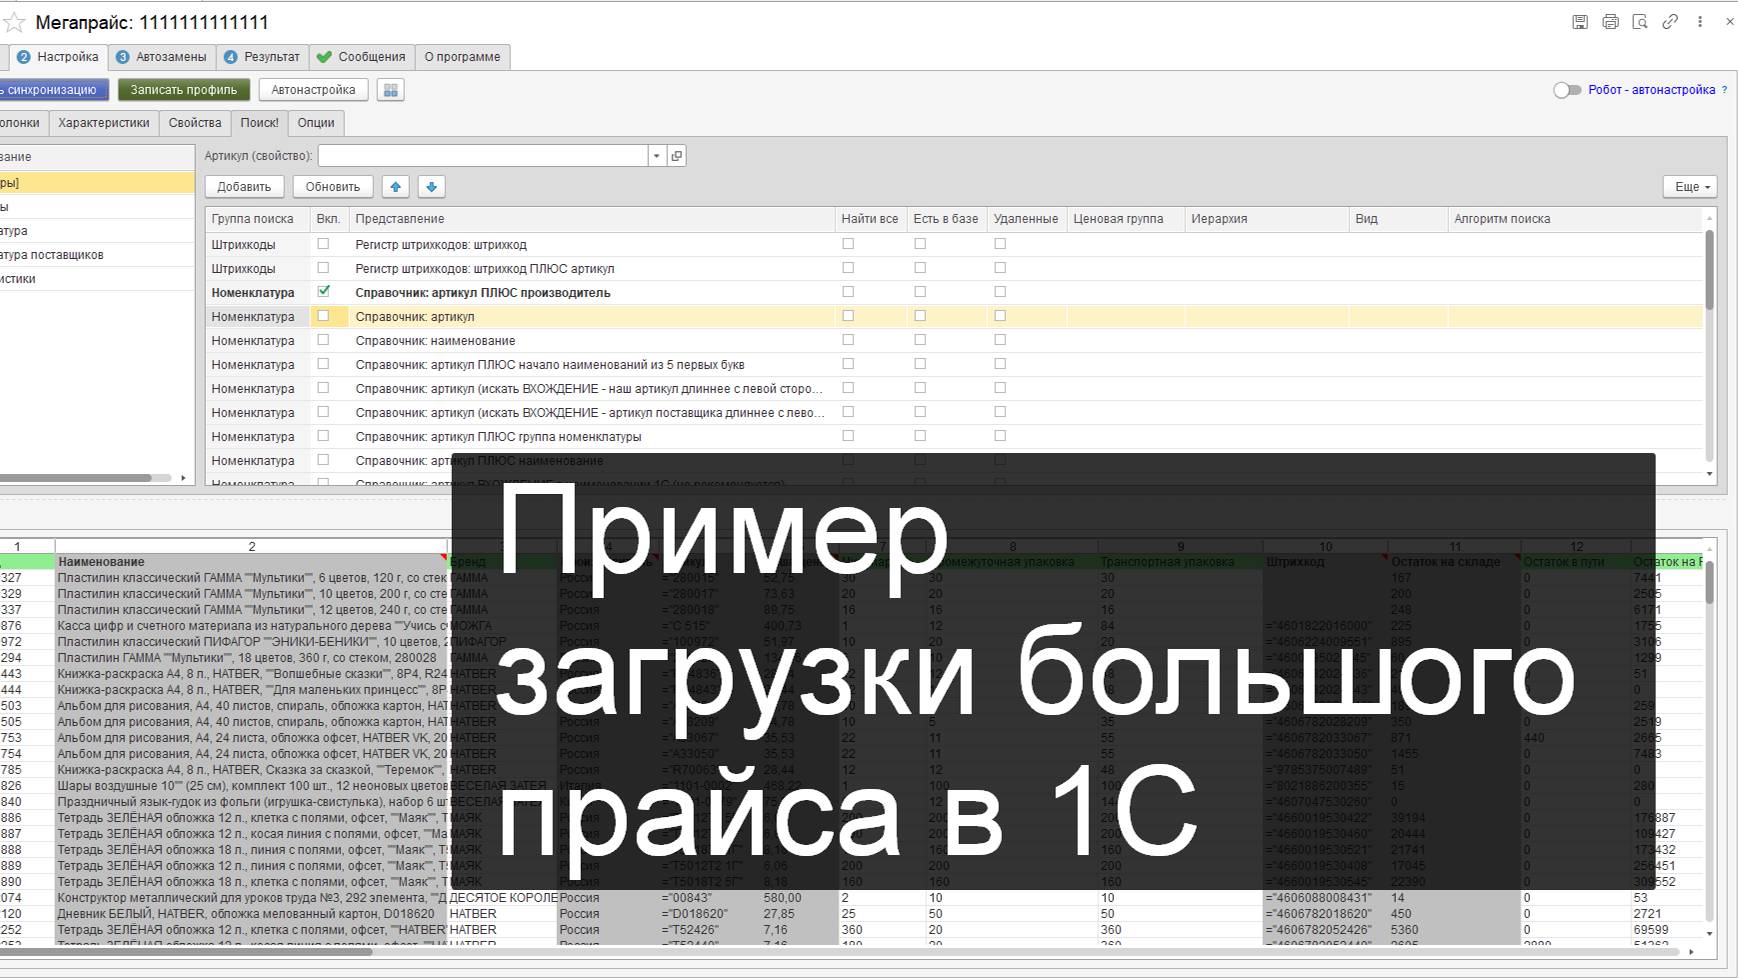Select row Справочник: артикул ПЛЮС начало наименований
The height and width of the screenshot is (978, 1738).
(954, 364)
